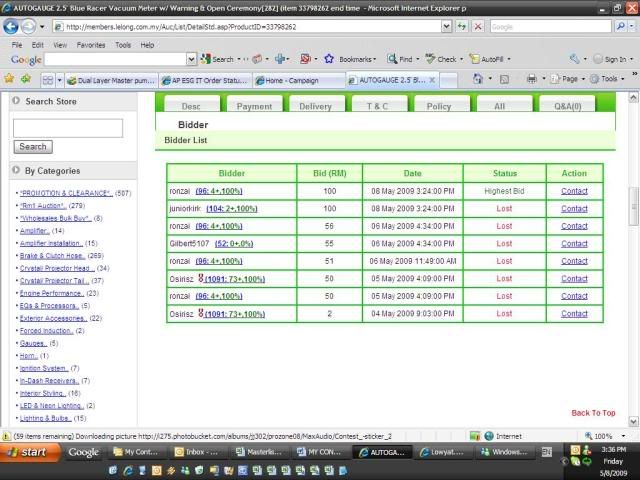
Task: Switch to the Payment tab
Action: point(254,106)
